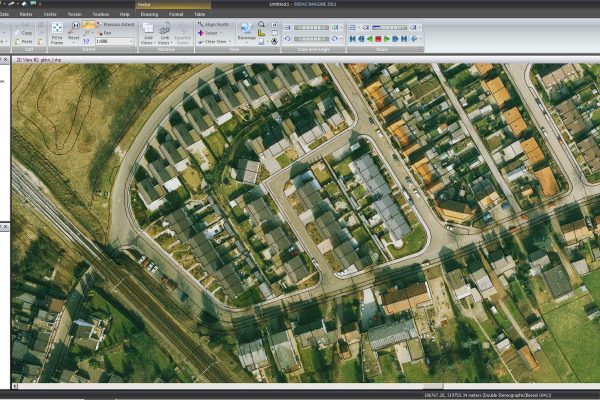
Task: Click the roam step backward button
Action: (361, 39)
